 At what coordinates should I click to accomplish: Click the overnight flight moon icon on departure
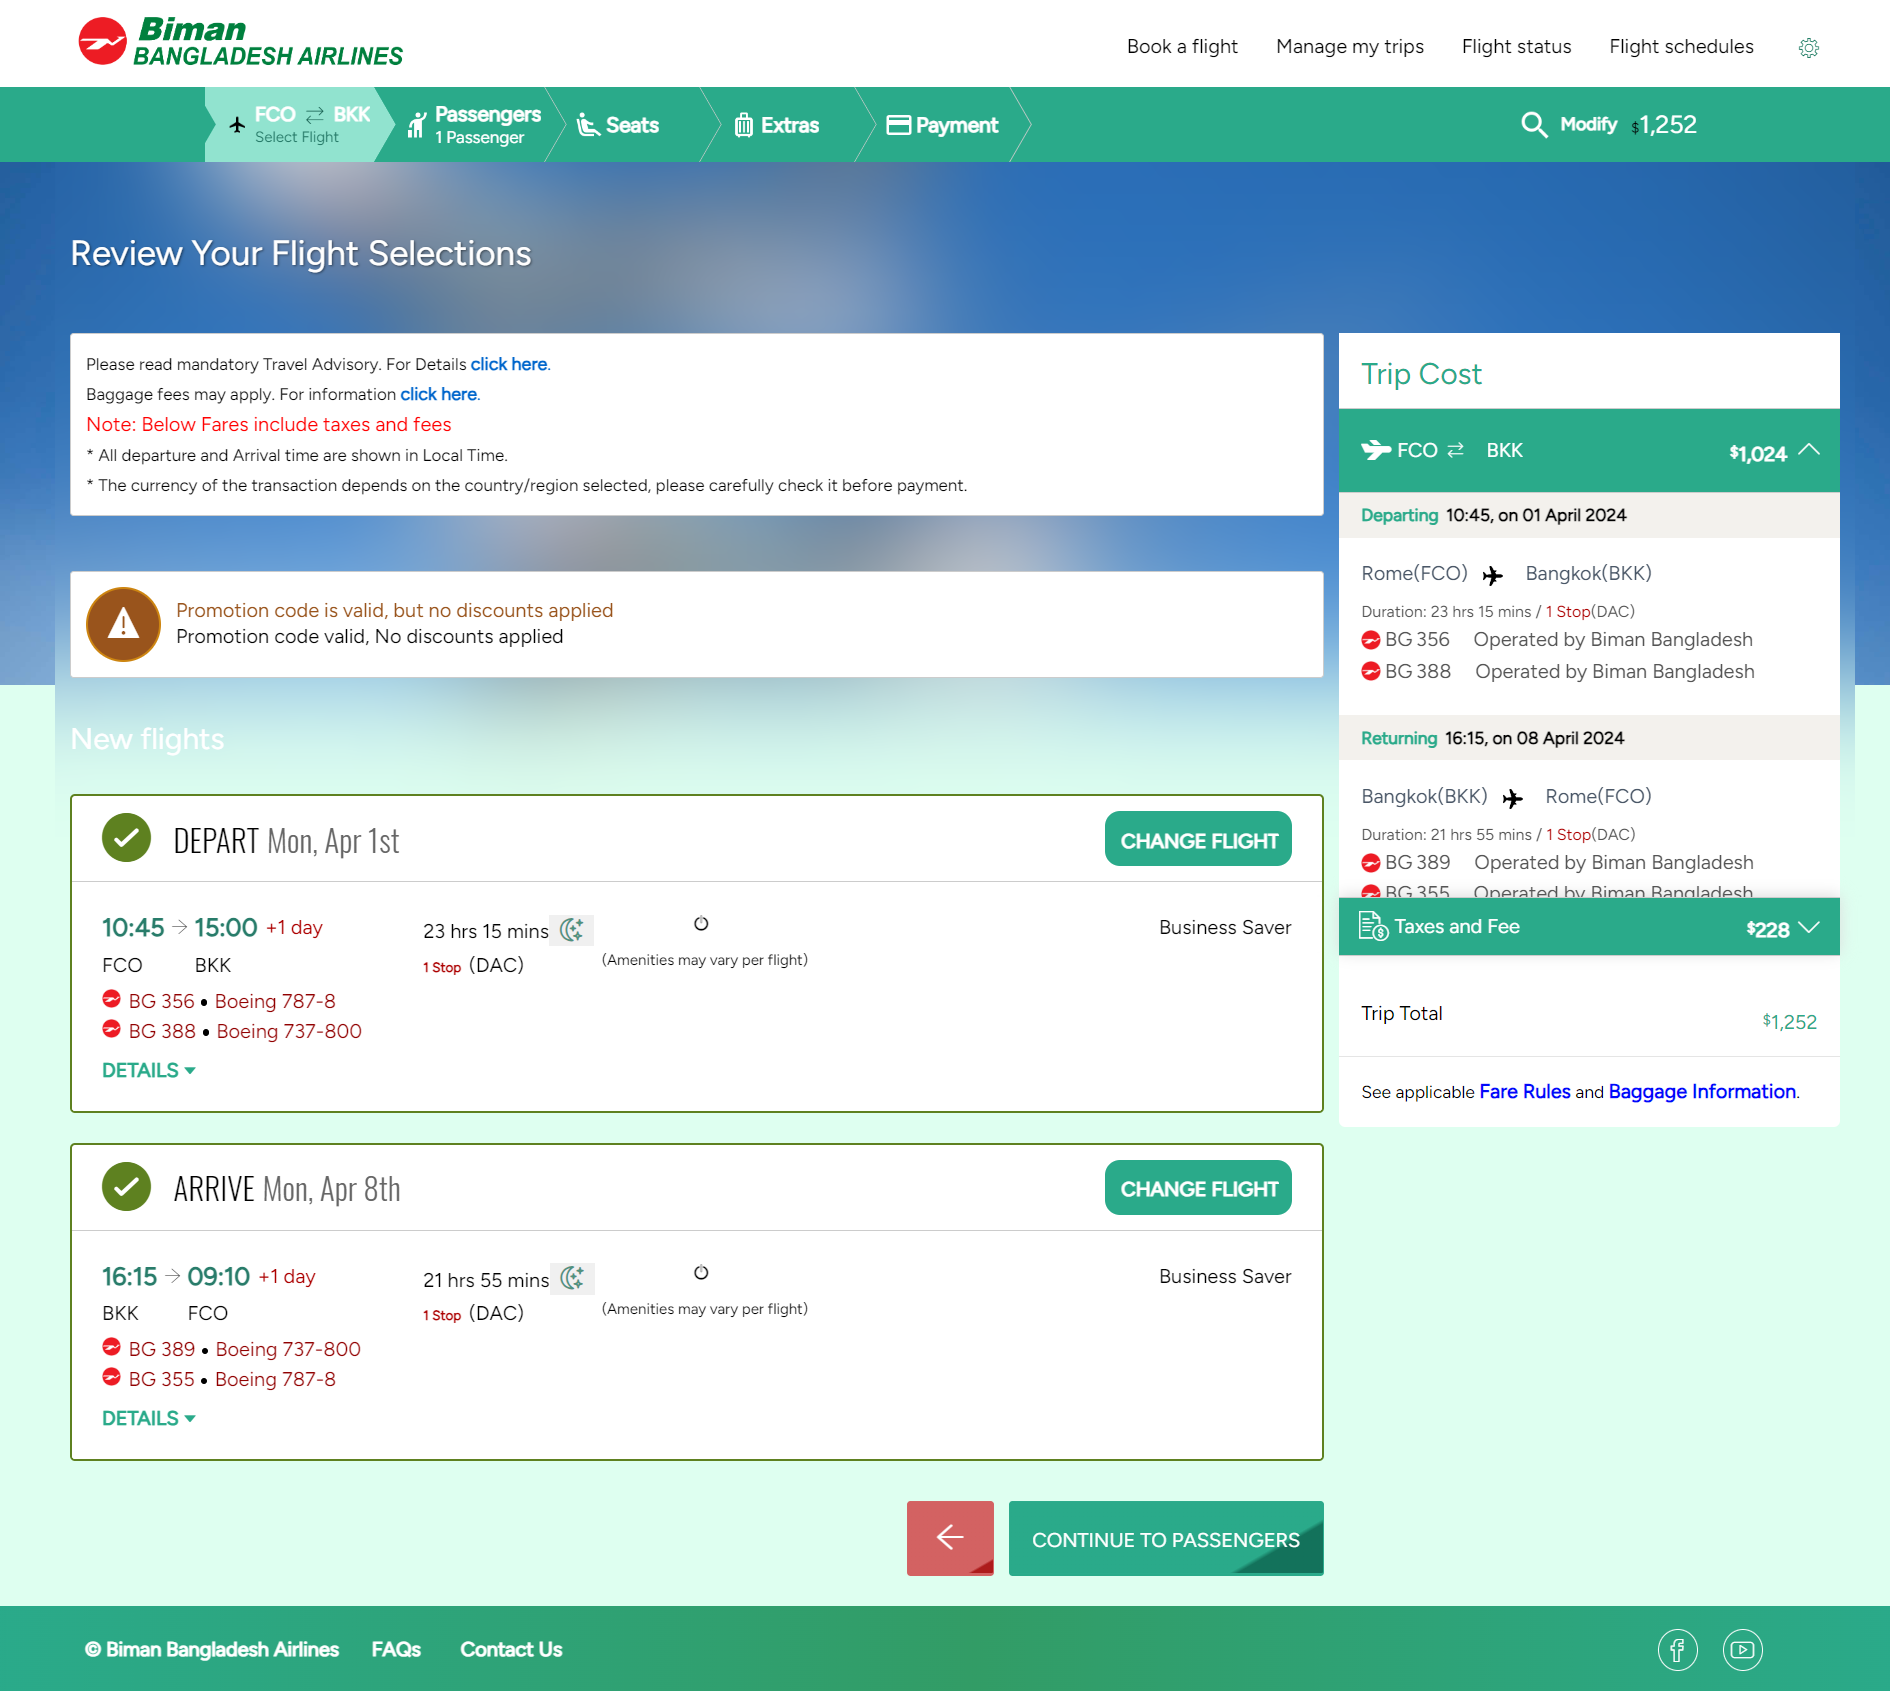572,930
